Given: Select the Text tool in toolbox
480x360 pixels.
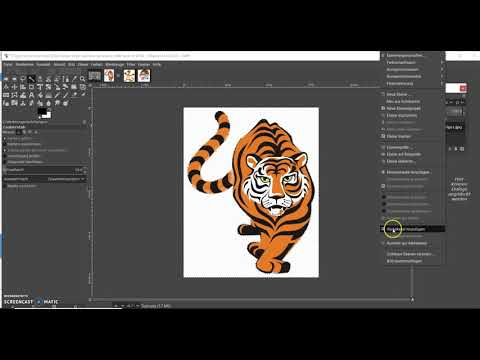Looking at the screenshot, I should coord(31,95).
